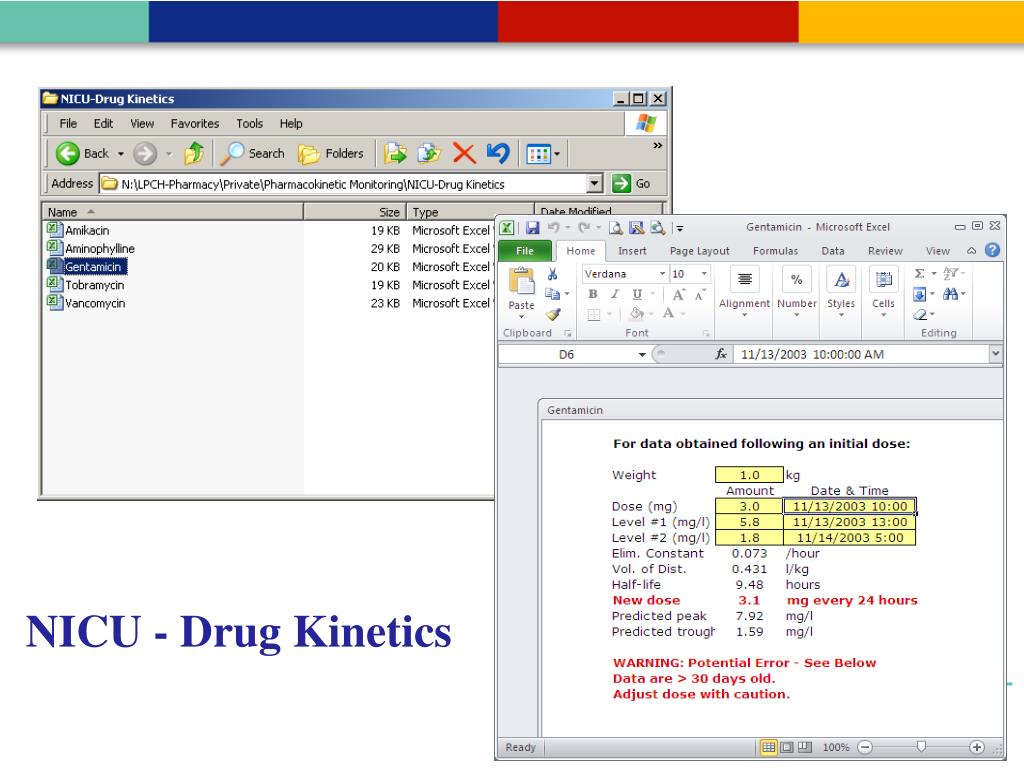Open the Back history dropdown arrow
The height and width of the screenshot is (768, 1024).
pyautogui.click(x=121, y=154)
